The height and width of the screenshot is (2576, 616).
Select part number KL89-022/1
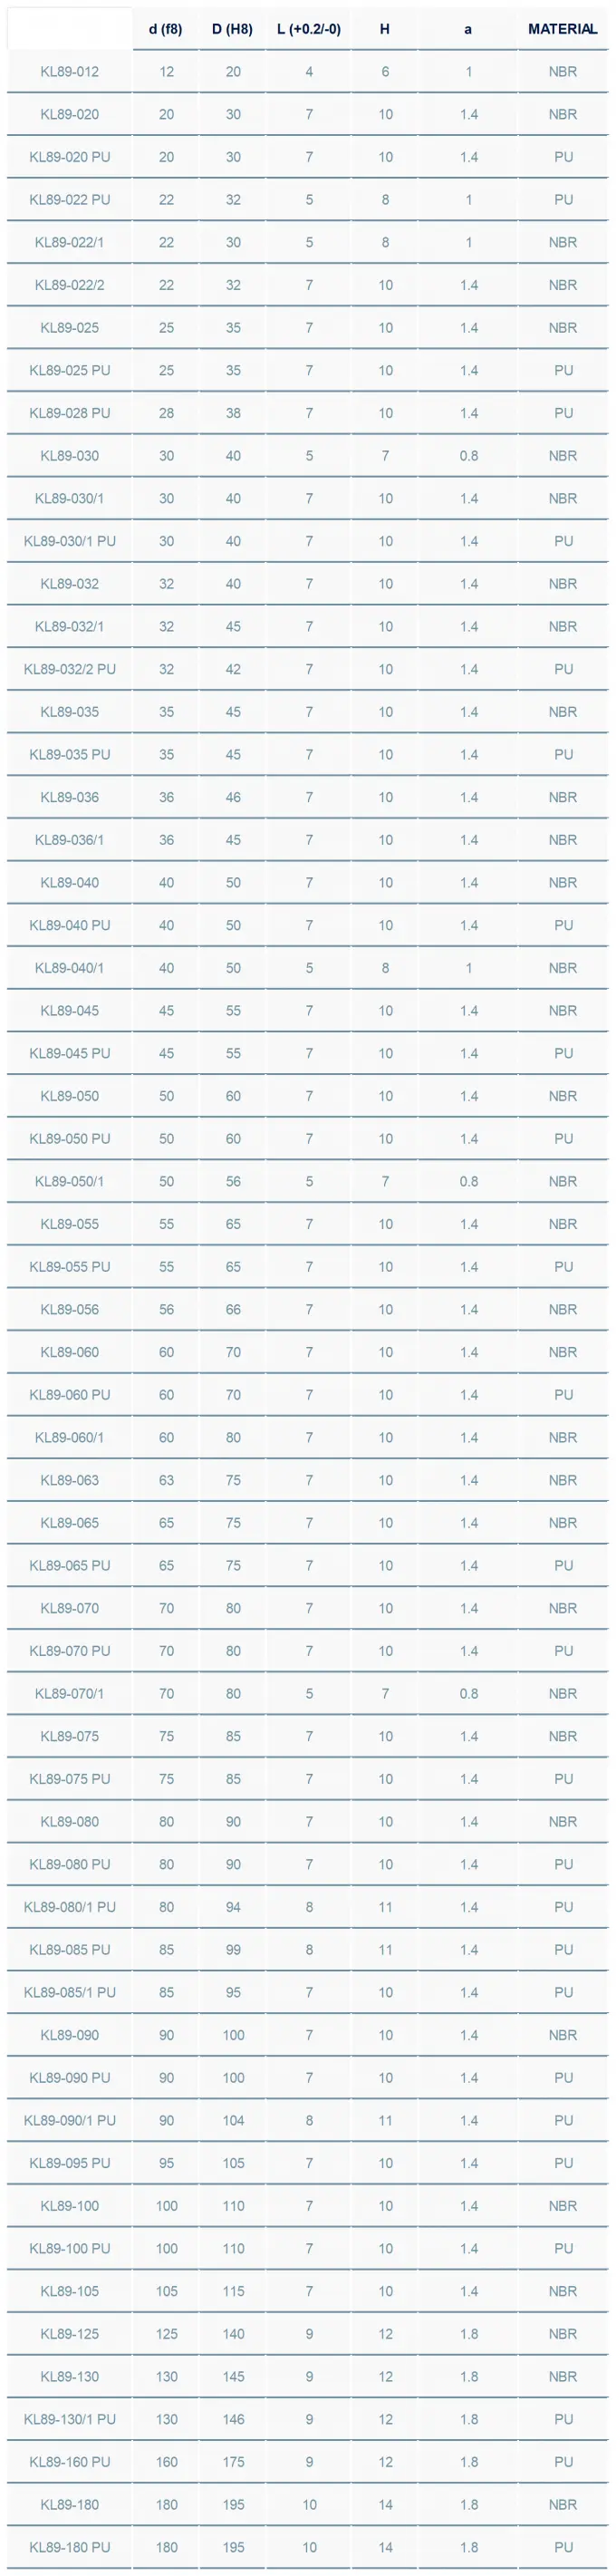tap(70, 242)
